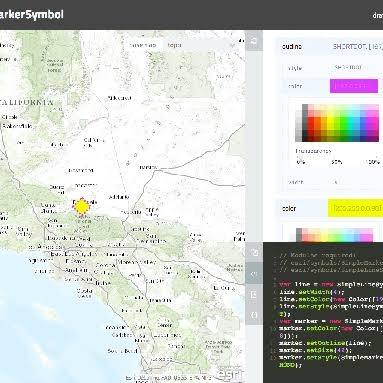
Task: Click the yellow dotted marker on map
Action: click(x=81, y=207)
